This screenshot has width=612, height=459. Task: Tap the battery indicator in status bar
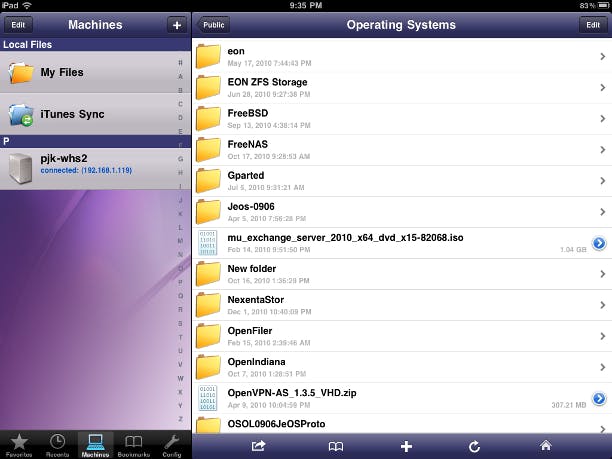click(x=604, y=5)
